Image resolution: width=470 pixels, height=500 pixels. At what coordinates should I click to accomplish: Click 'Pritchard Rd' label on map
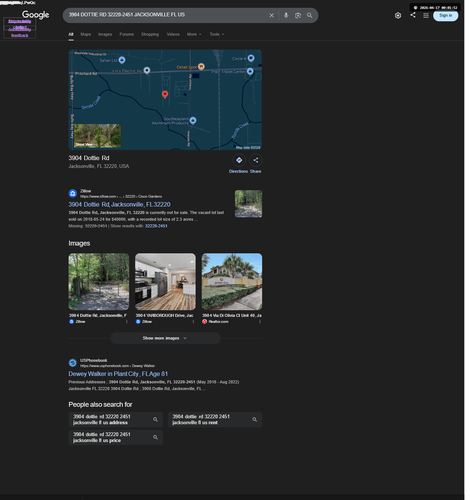(86, 73)
